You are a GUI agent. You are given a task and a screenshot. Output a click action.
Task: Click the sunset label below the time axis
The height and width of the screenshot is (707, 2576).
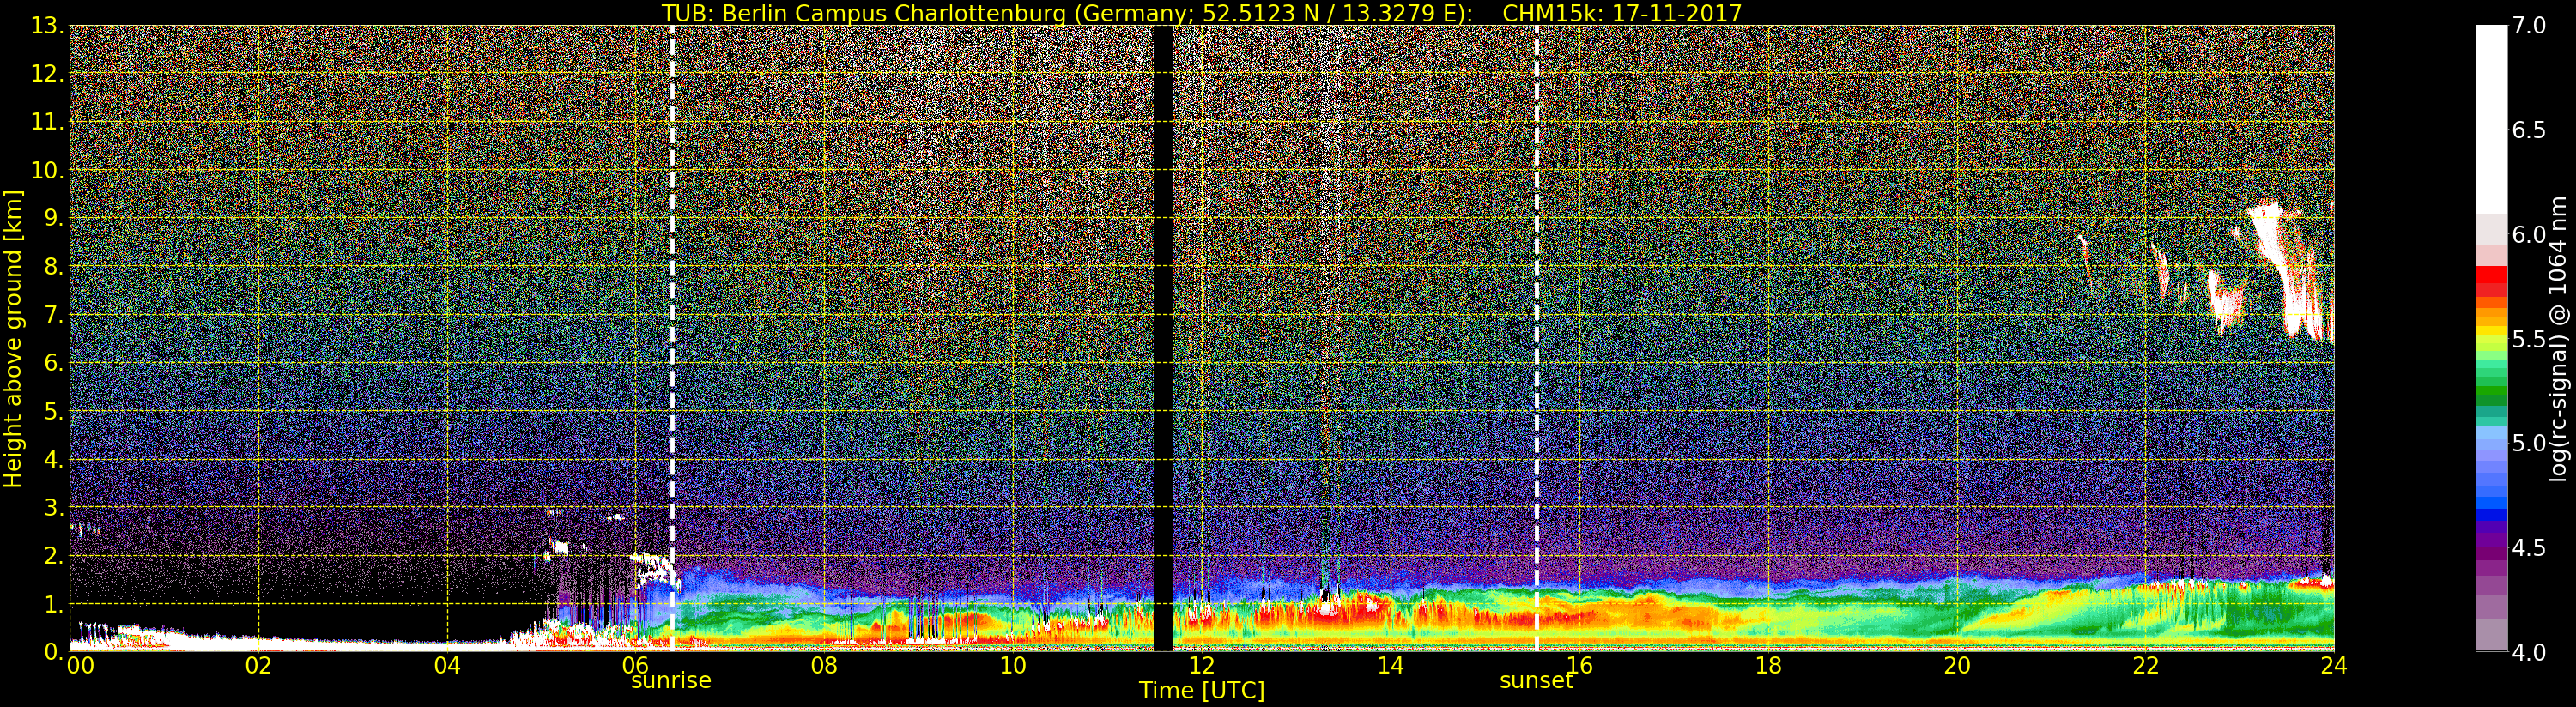[1536, 681]
